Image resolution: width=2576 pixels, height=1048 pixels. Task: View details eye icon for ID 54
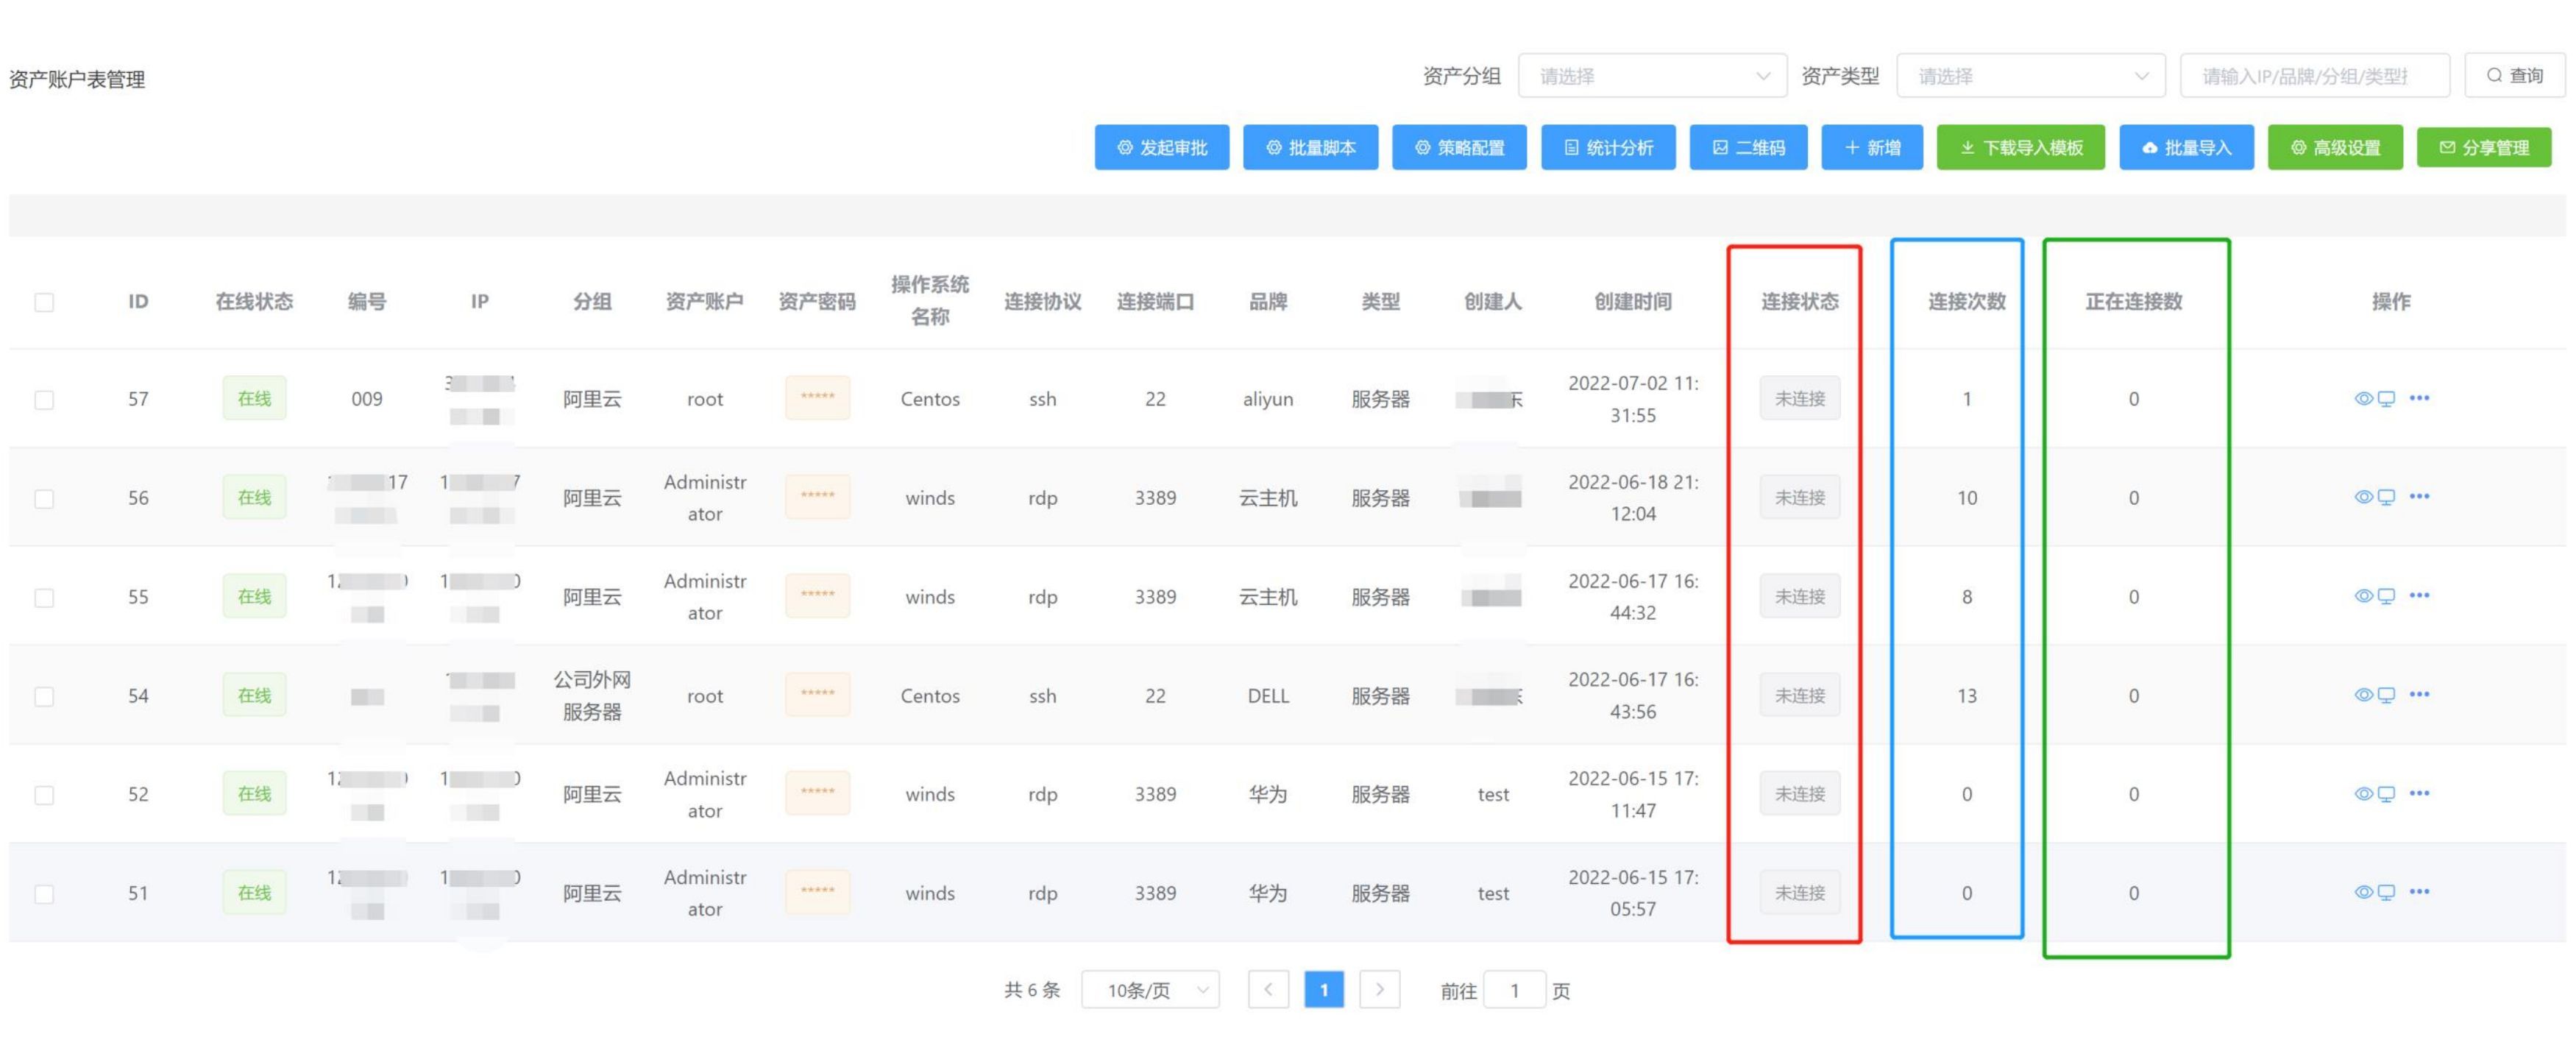(x=2363, y=695)
